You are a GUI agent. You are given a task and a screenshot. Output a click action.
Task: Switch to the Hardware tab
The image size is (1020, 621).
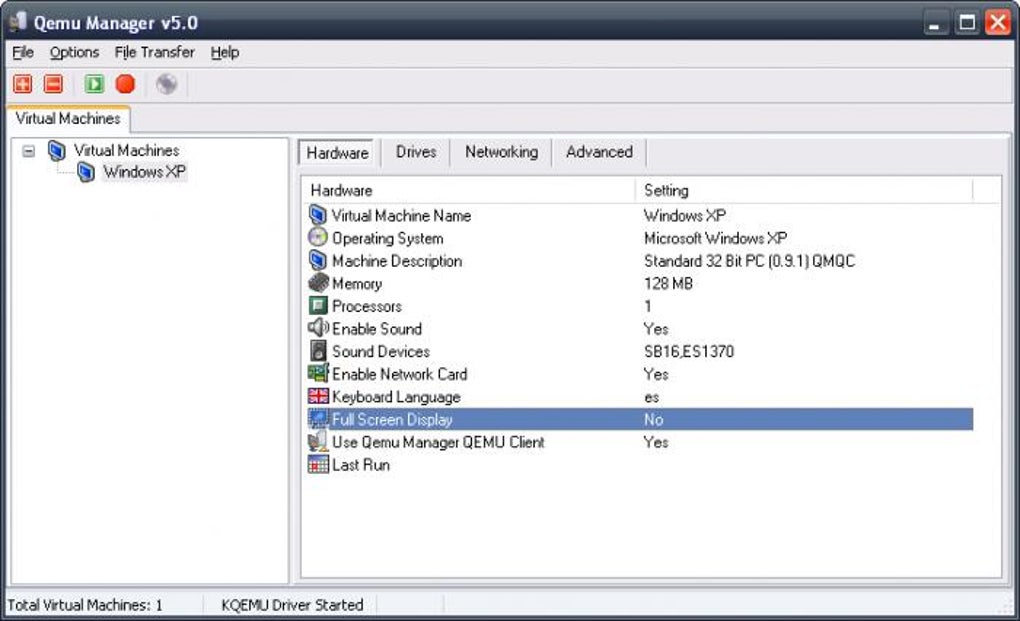point(337,153)
